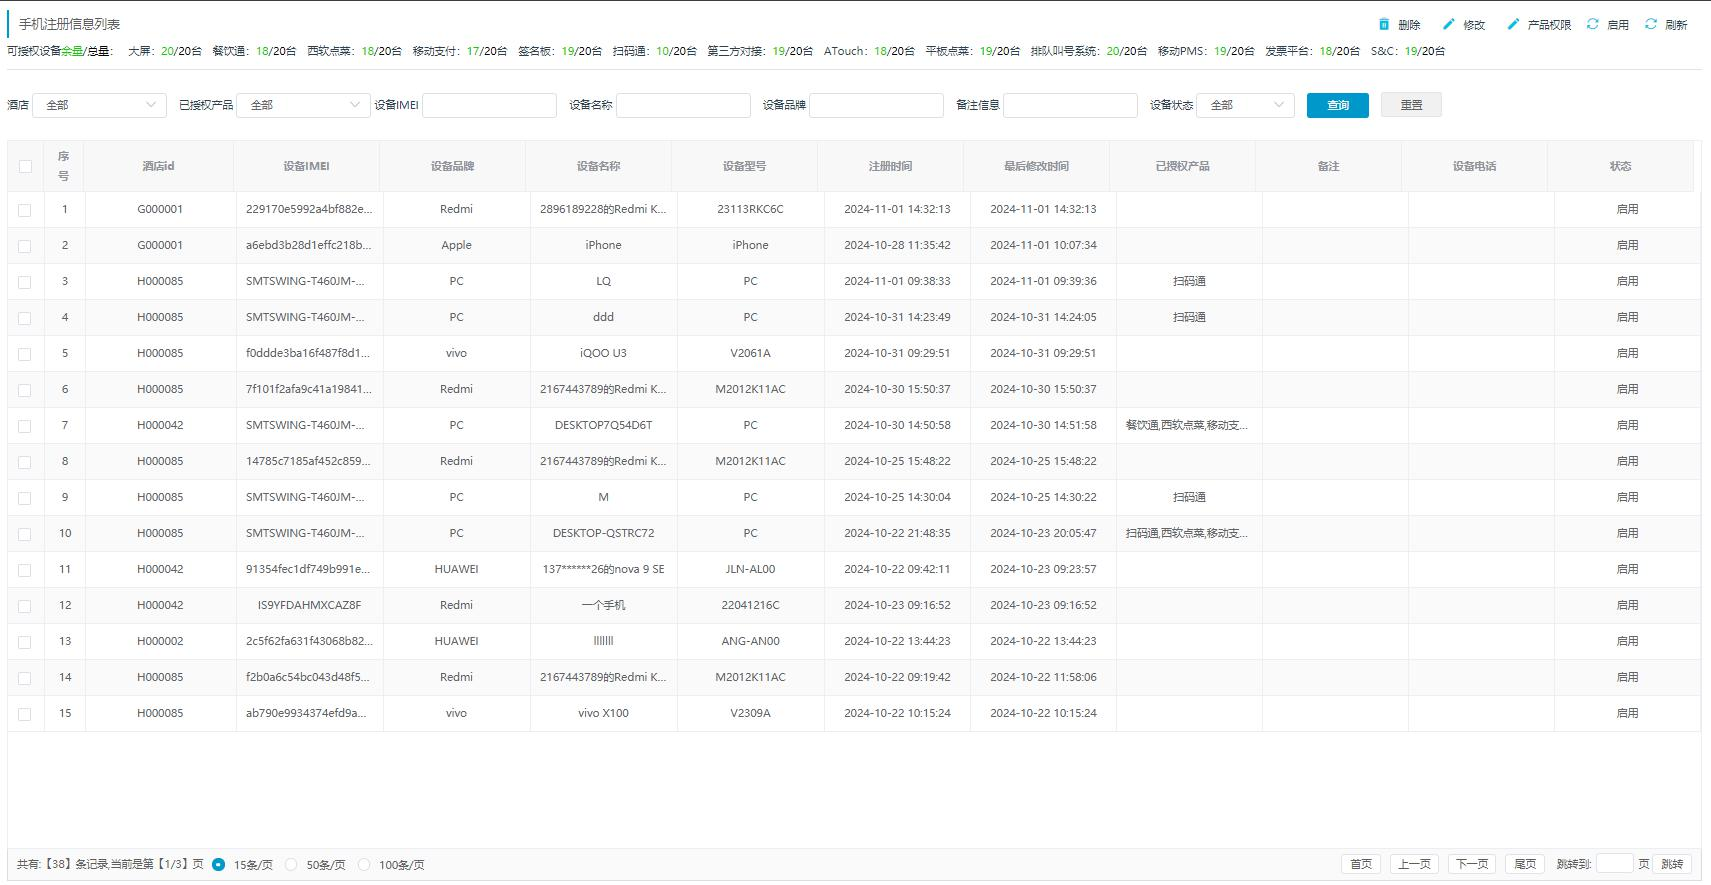
Task: Select the header select-all checkbox
Action: tap(25, 167)
